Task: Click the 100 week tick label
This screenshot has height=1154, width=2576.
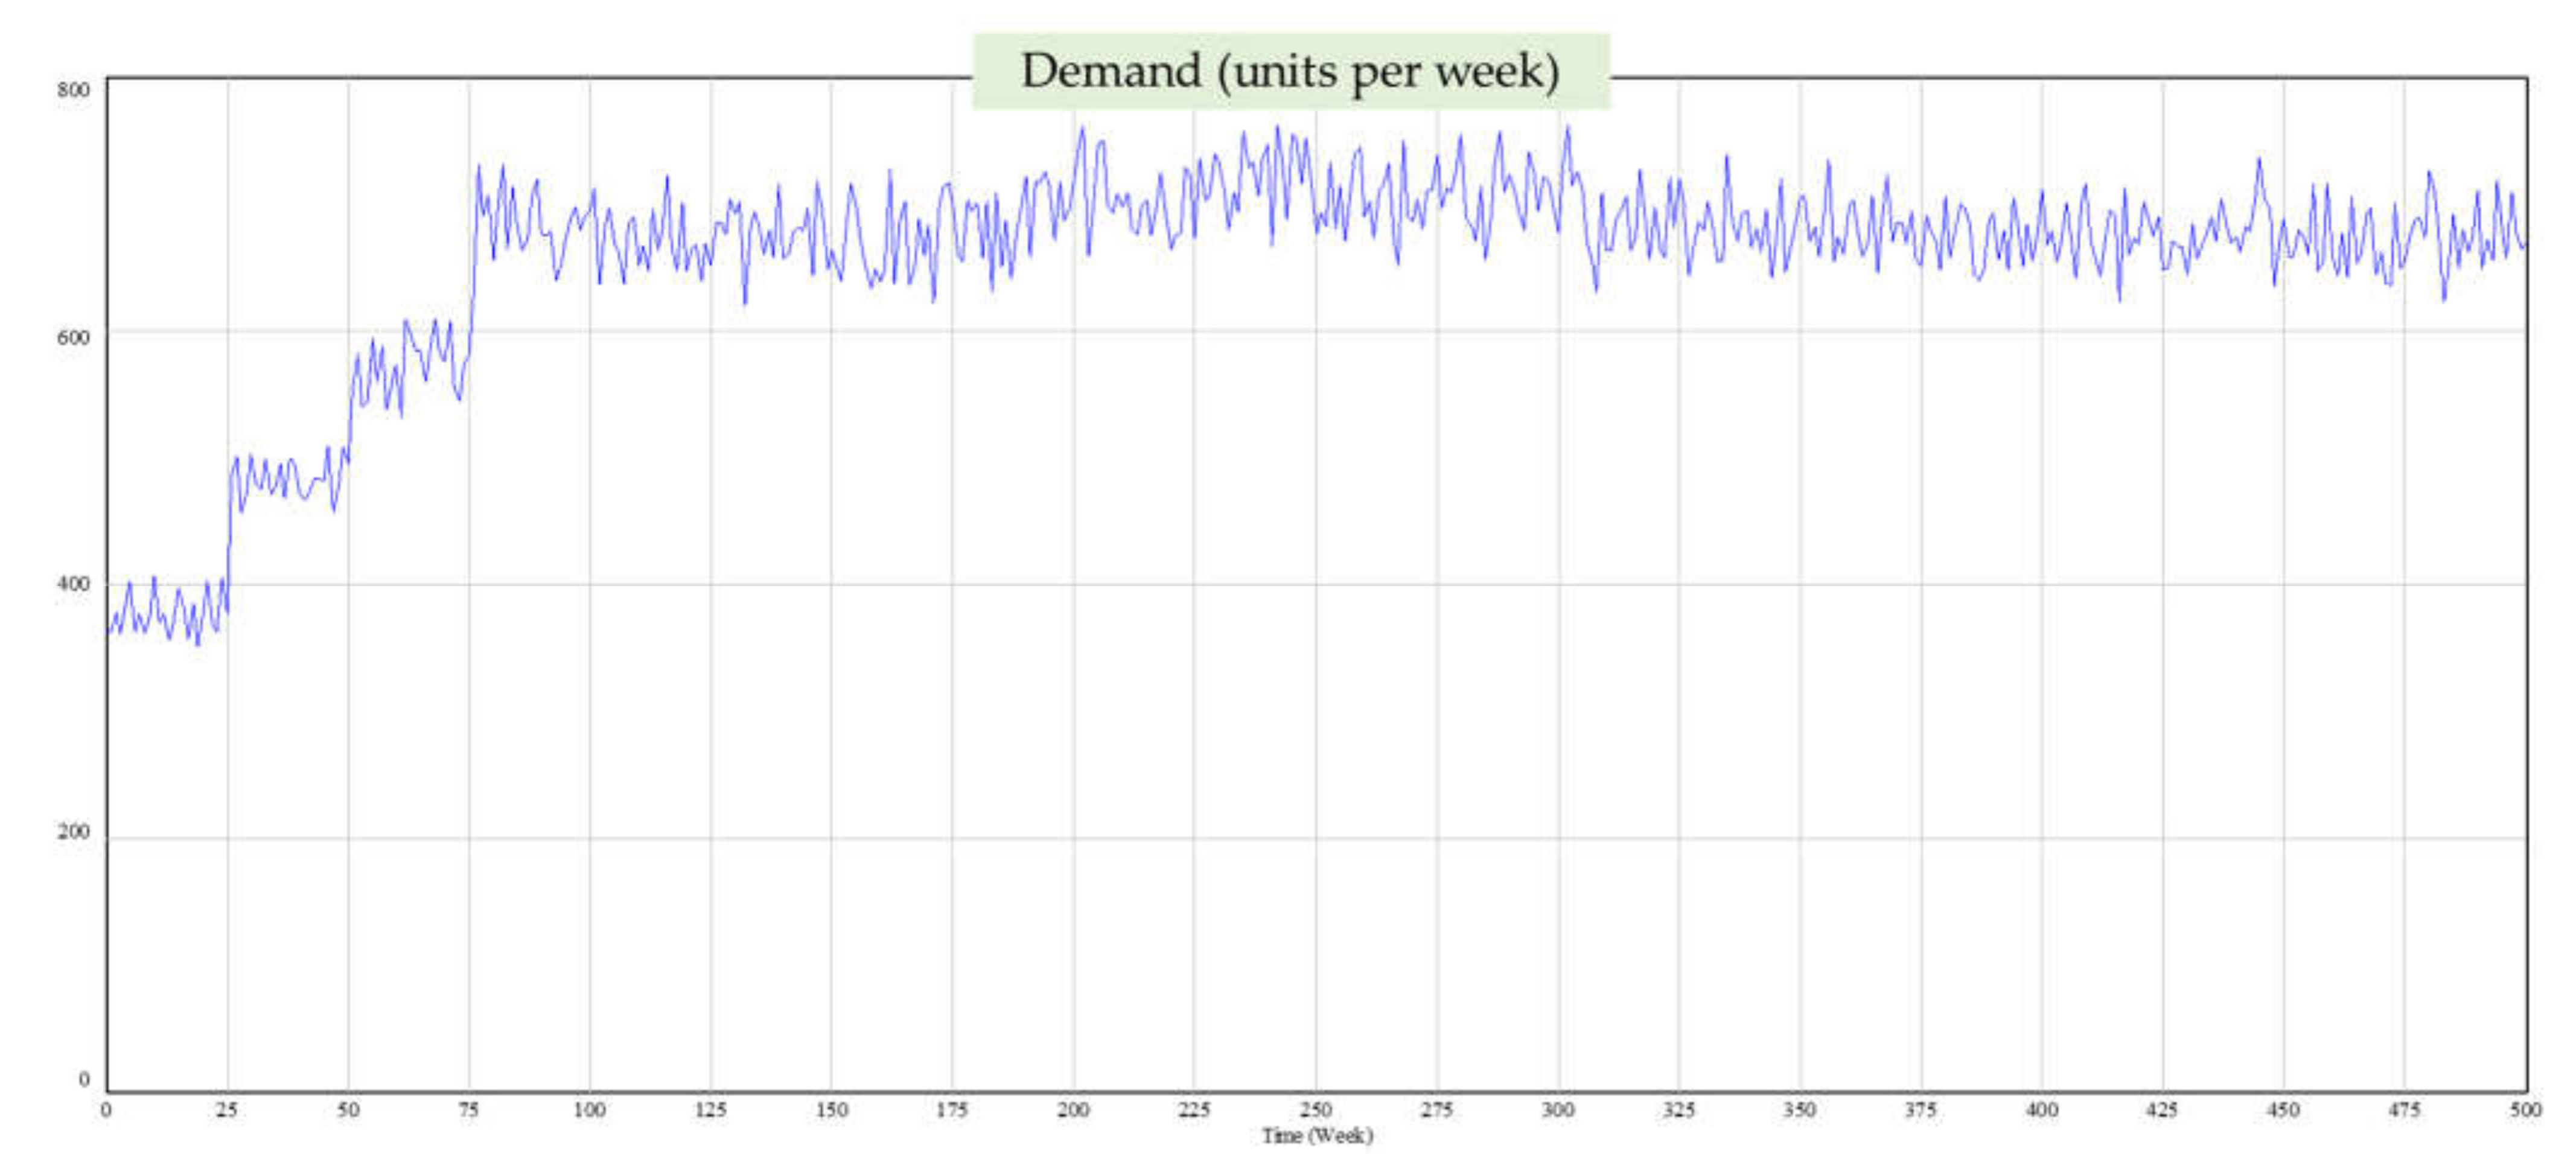Action: point(589,1109)
